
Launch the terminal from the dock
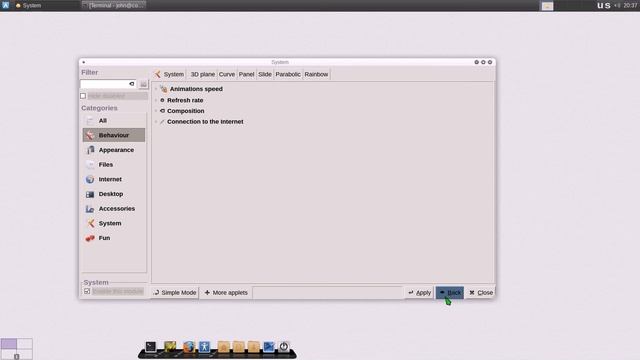pyautogui.click(x=151, y=347)
